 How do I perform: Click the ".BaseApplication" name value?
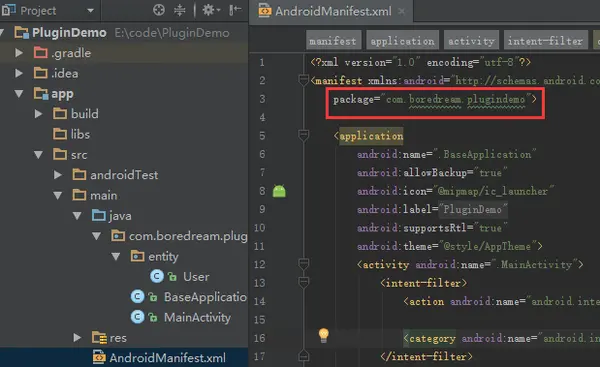click(x=487, y=154)
